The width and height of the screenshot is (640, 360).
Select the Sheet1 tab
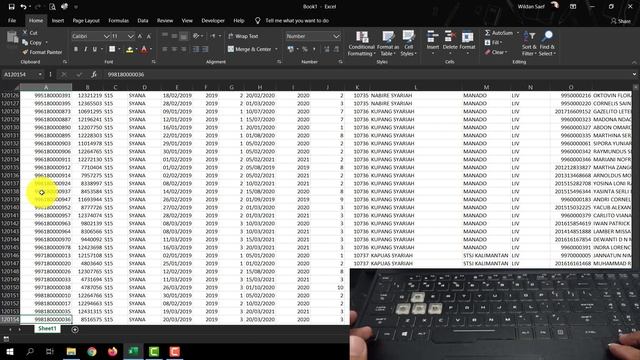[47, 329]
